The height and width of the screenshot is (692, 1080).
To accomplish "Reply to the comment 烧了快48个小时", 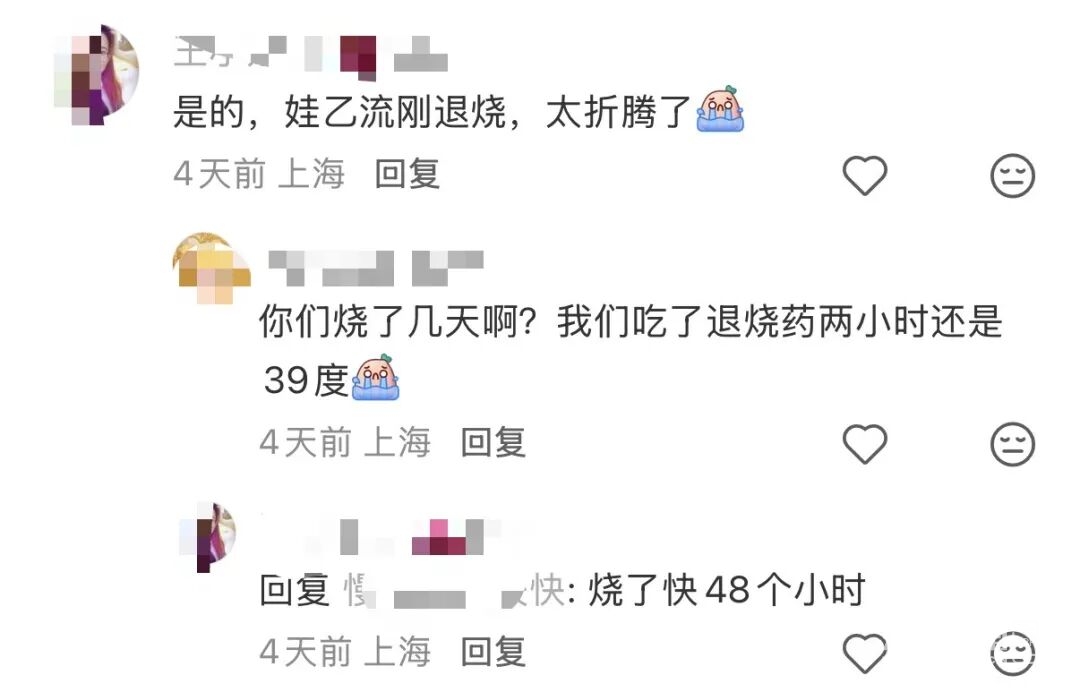I will pos(493,651).
